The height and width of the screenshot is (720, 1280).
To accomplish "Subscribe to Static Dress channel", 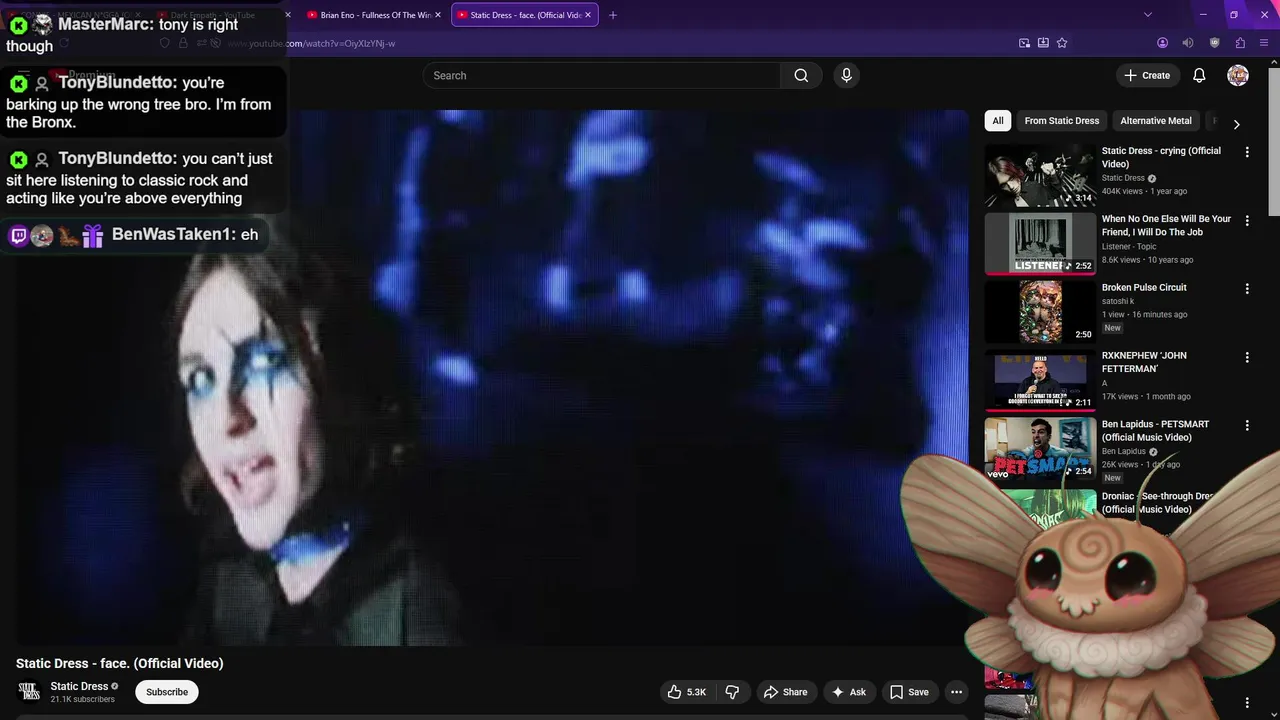I will [167, 692].
